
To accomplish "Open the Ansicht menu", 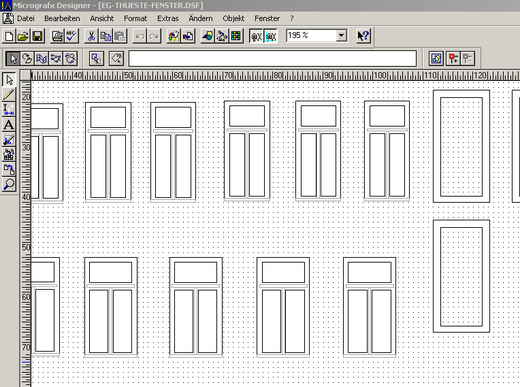I will coord(102,19).
